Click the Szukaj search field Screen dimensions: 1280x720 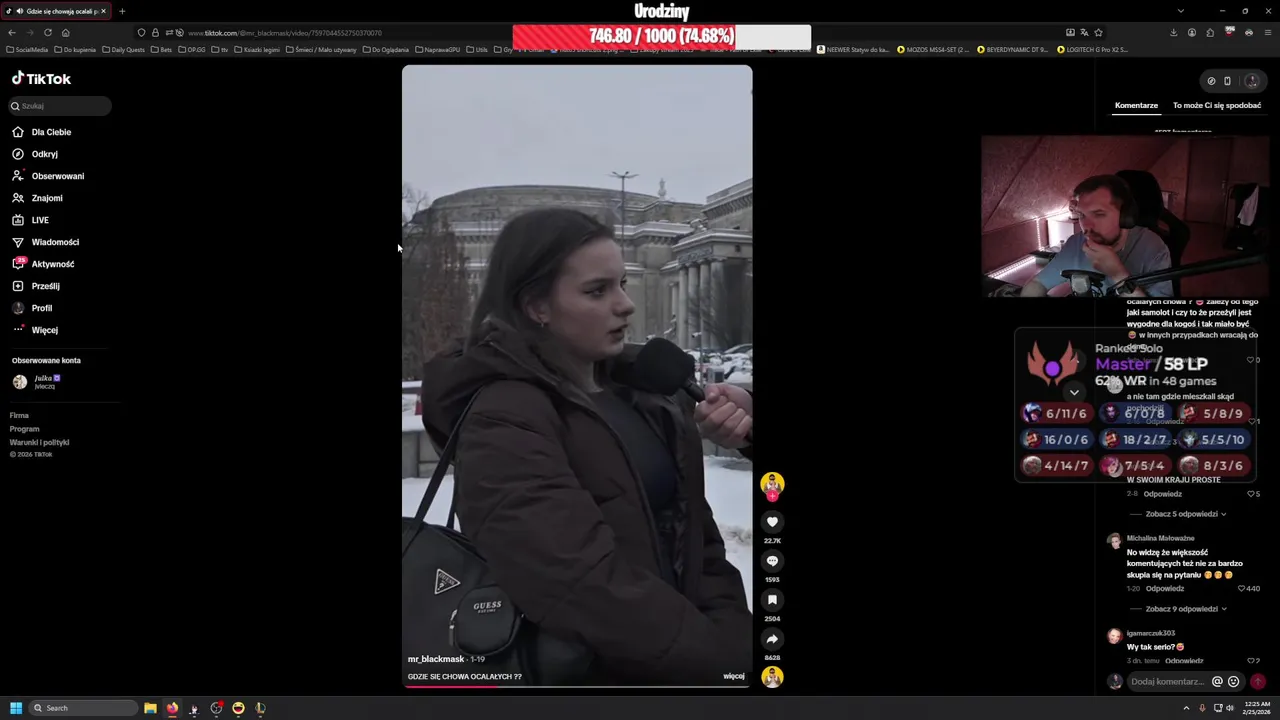(x=60, y=106)
